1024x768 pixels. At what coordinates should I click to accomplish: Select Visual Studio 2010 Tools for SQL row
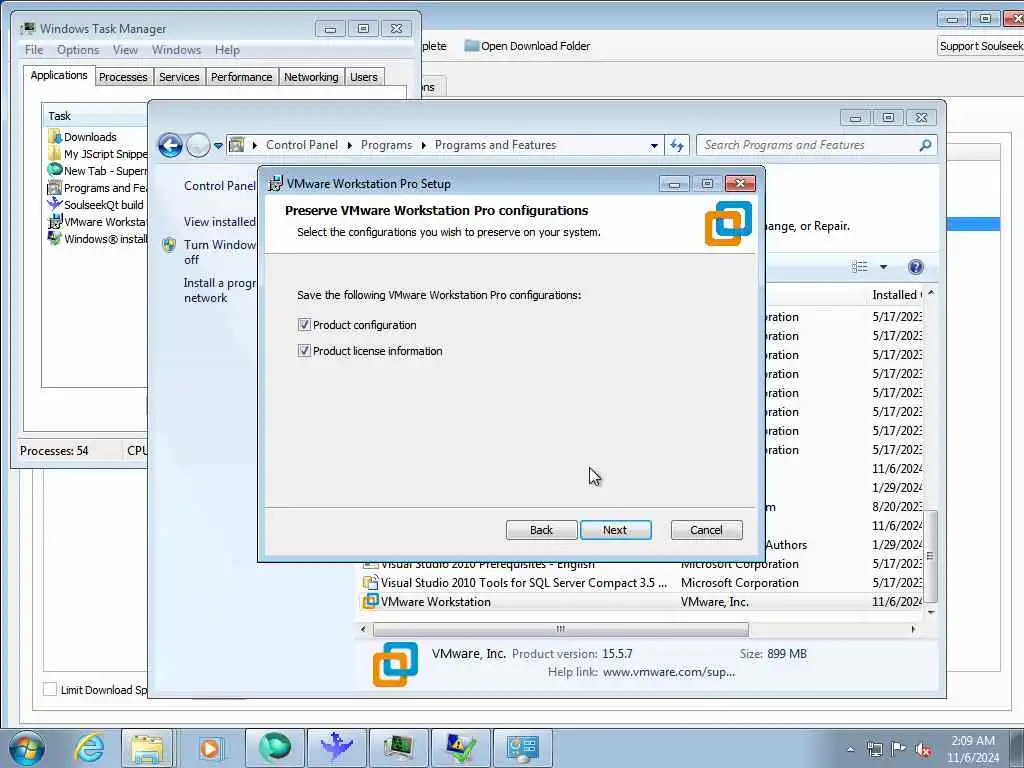pos(641,583)
